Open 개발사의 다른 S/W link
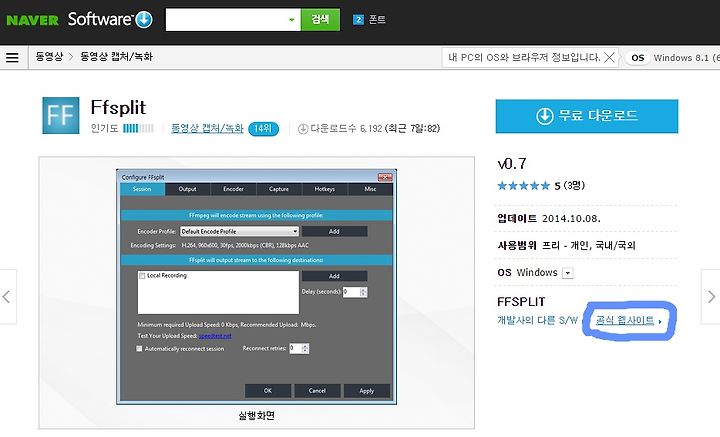The height and width of the screenshot is (437, 720). [x=537, y=320]
